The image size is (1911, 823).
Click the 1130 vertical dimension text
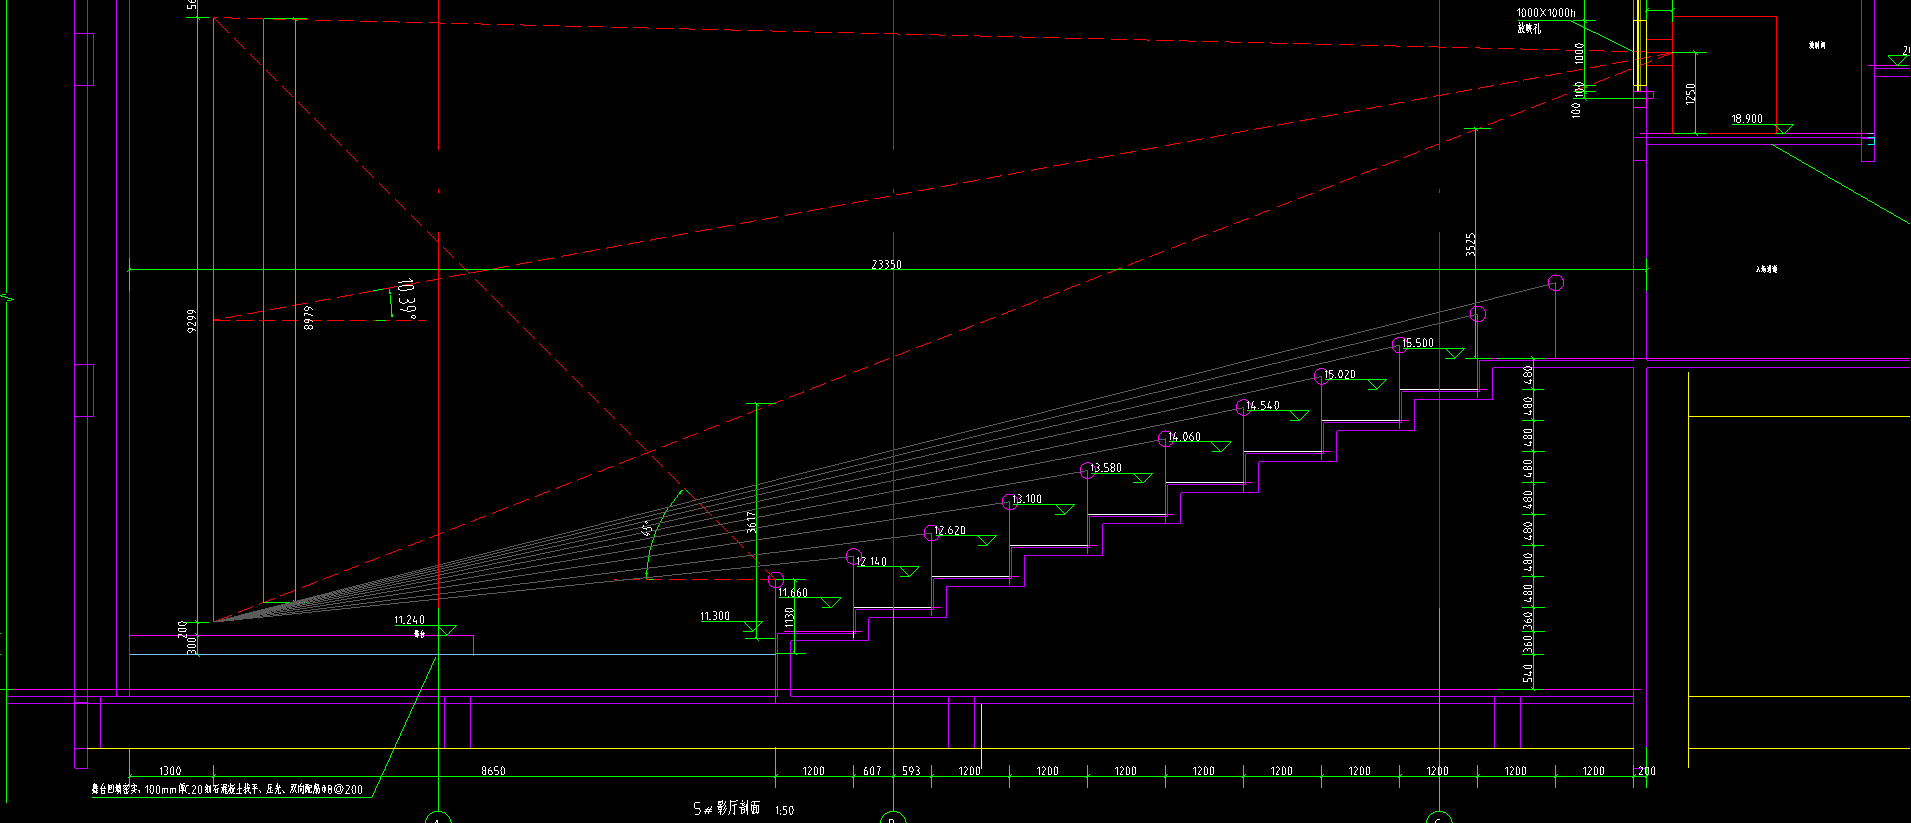[789, 618]
